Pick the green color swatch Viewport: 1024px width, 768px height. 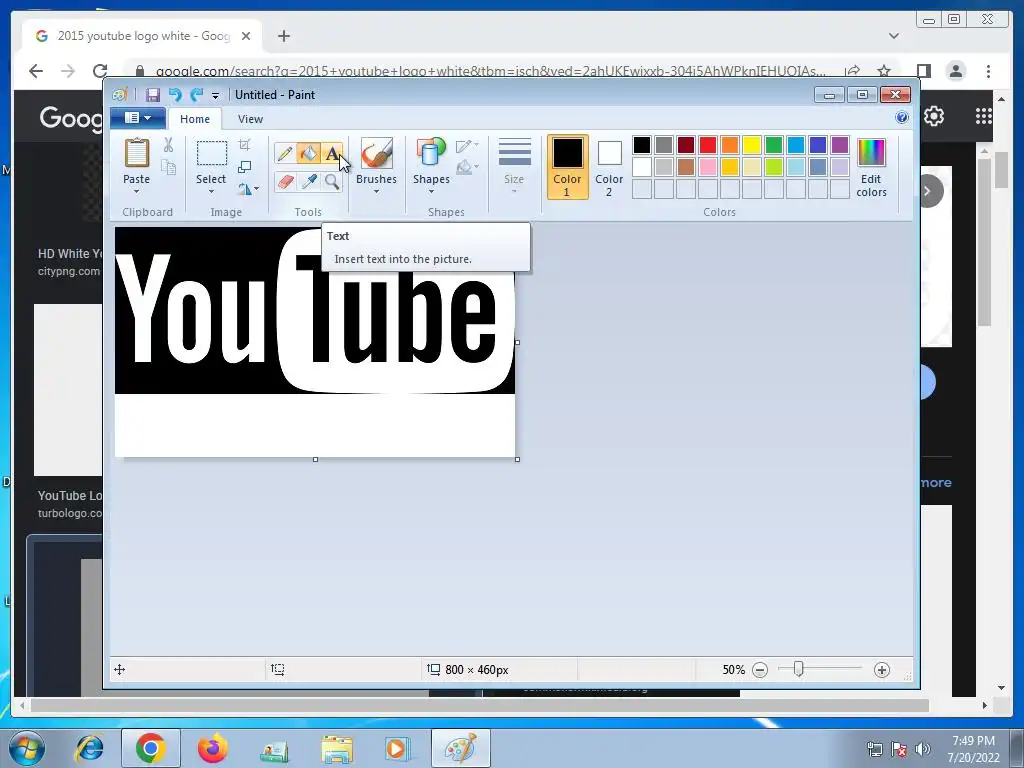[x=774, y=145]
